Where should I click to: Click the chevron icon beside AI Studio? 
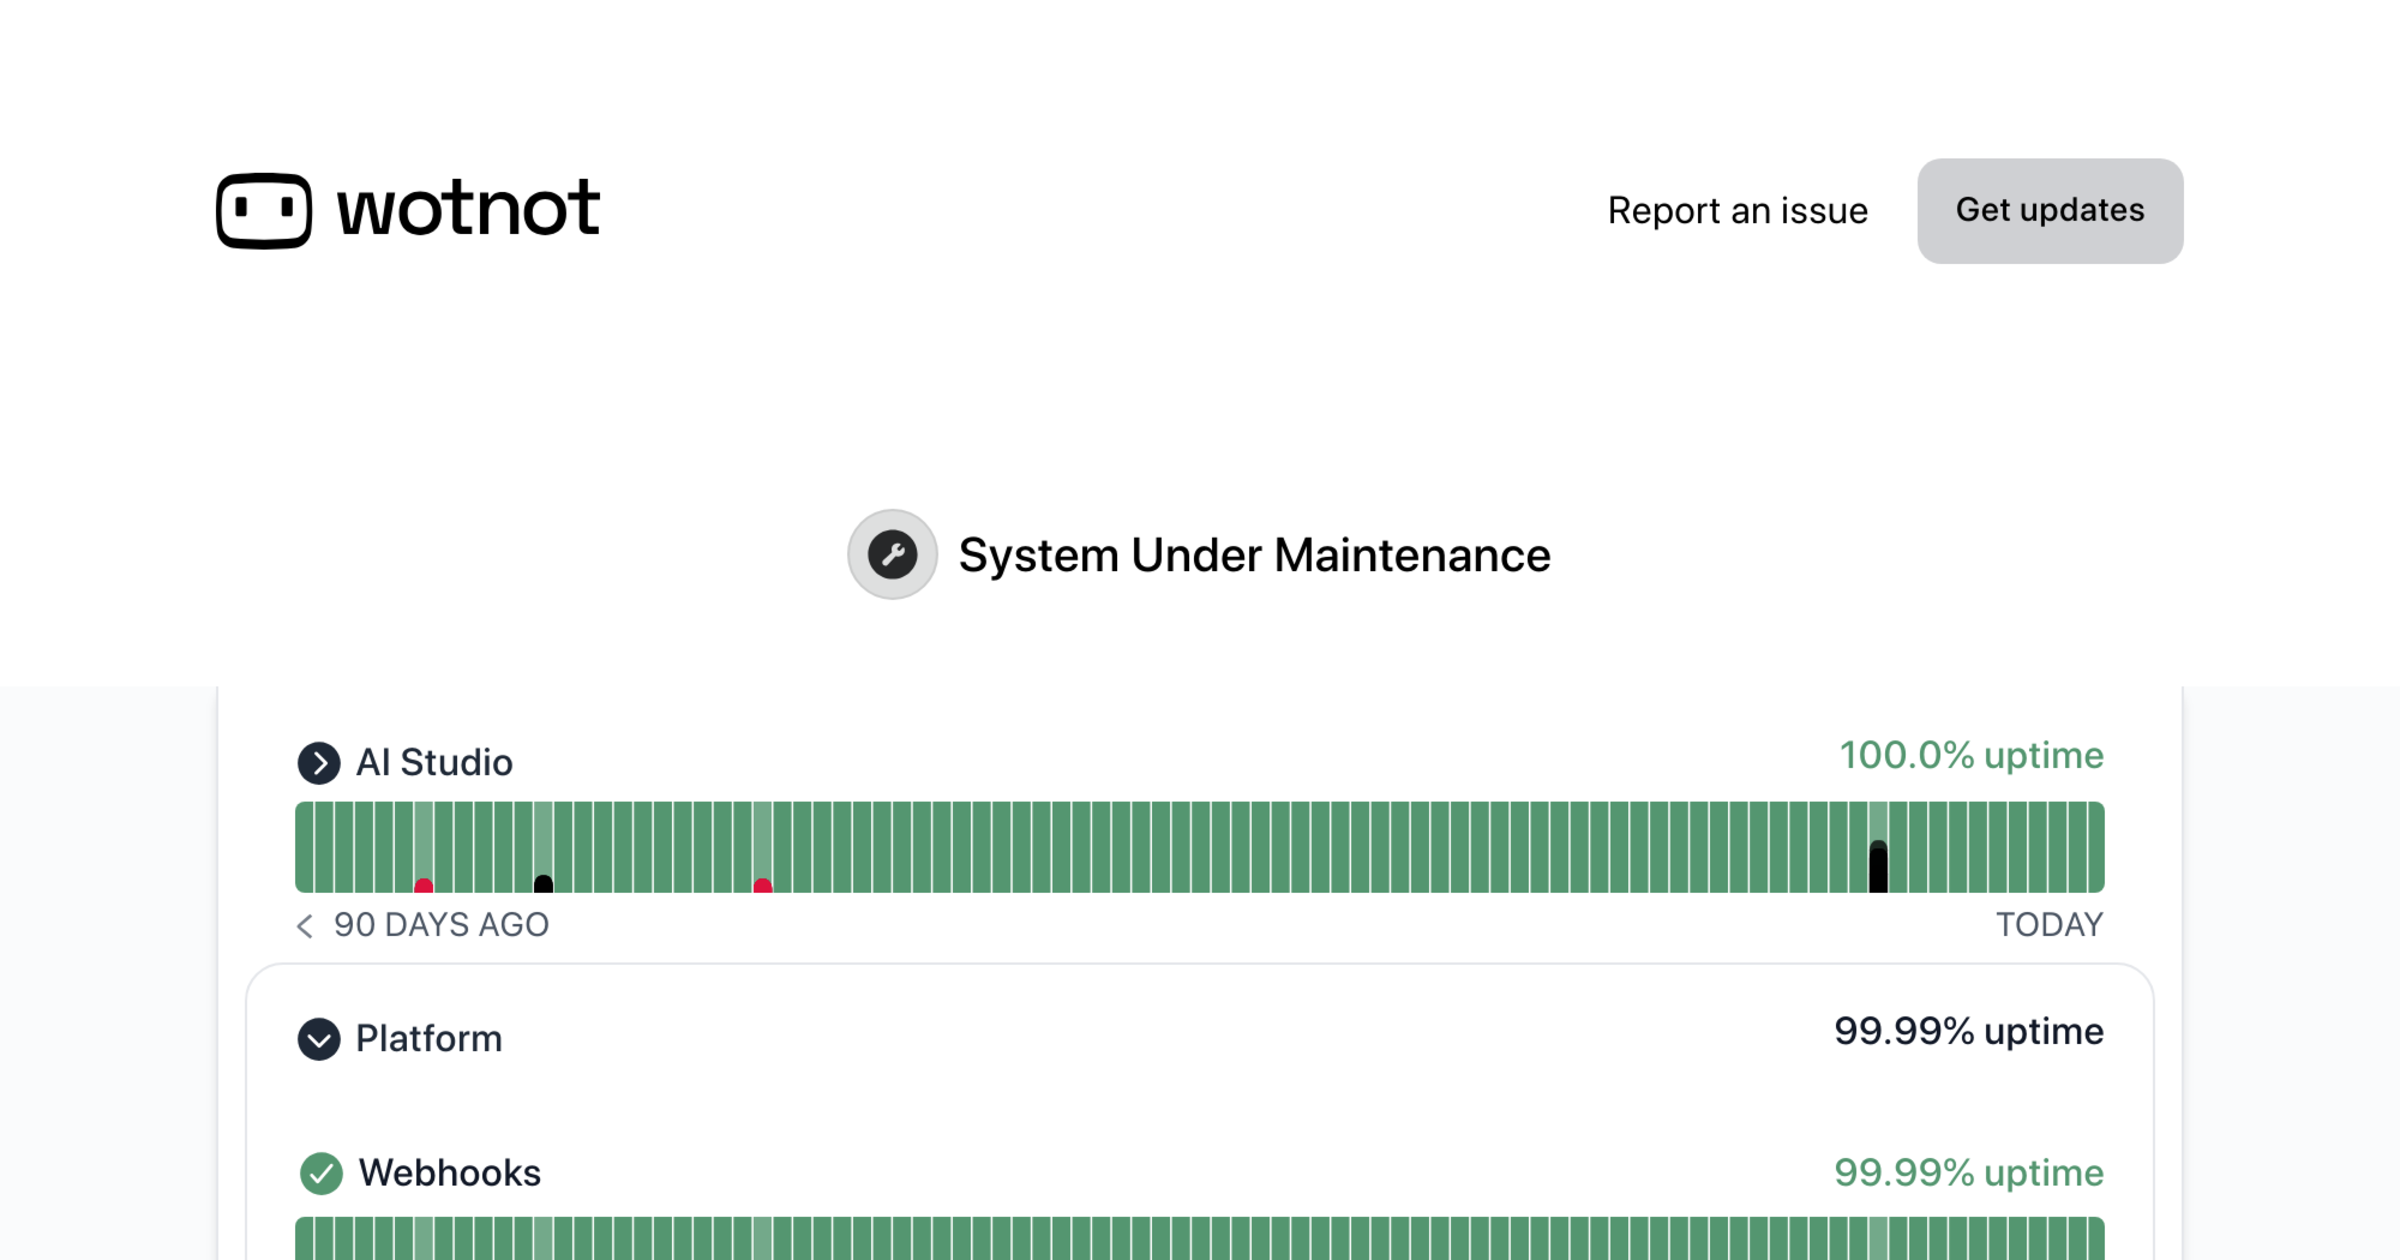[320, 762]
